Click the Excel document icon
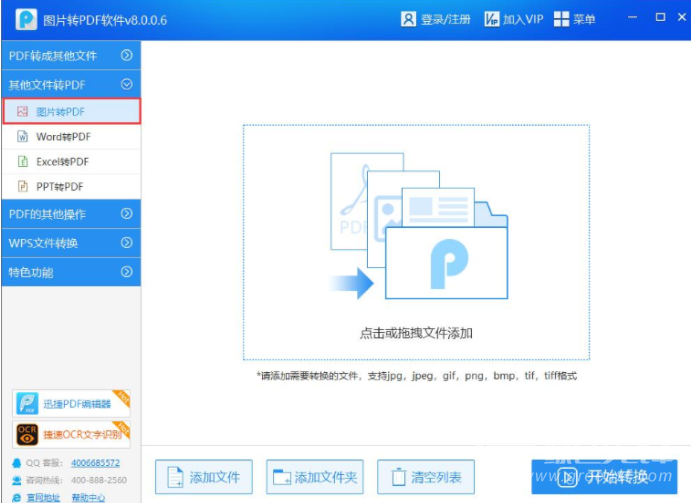691x503 pixels. pyautogui.click(x=22, y=161)
